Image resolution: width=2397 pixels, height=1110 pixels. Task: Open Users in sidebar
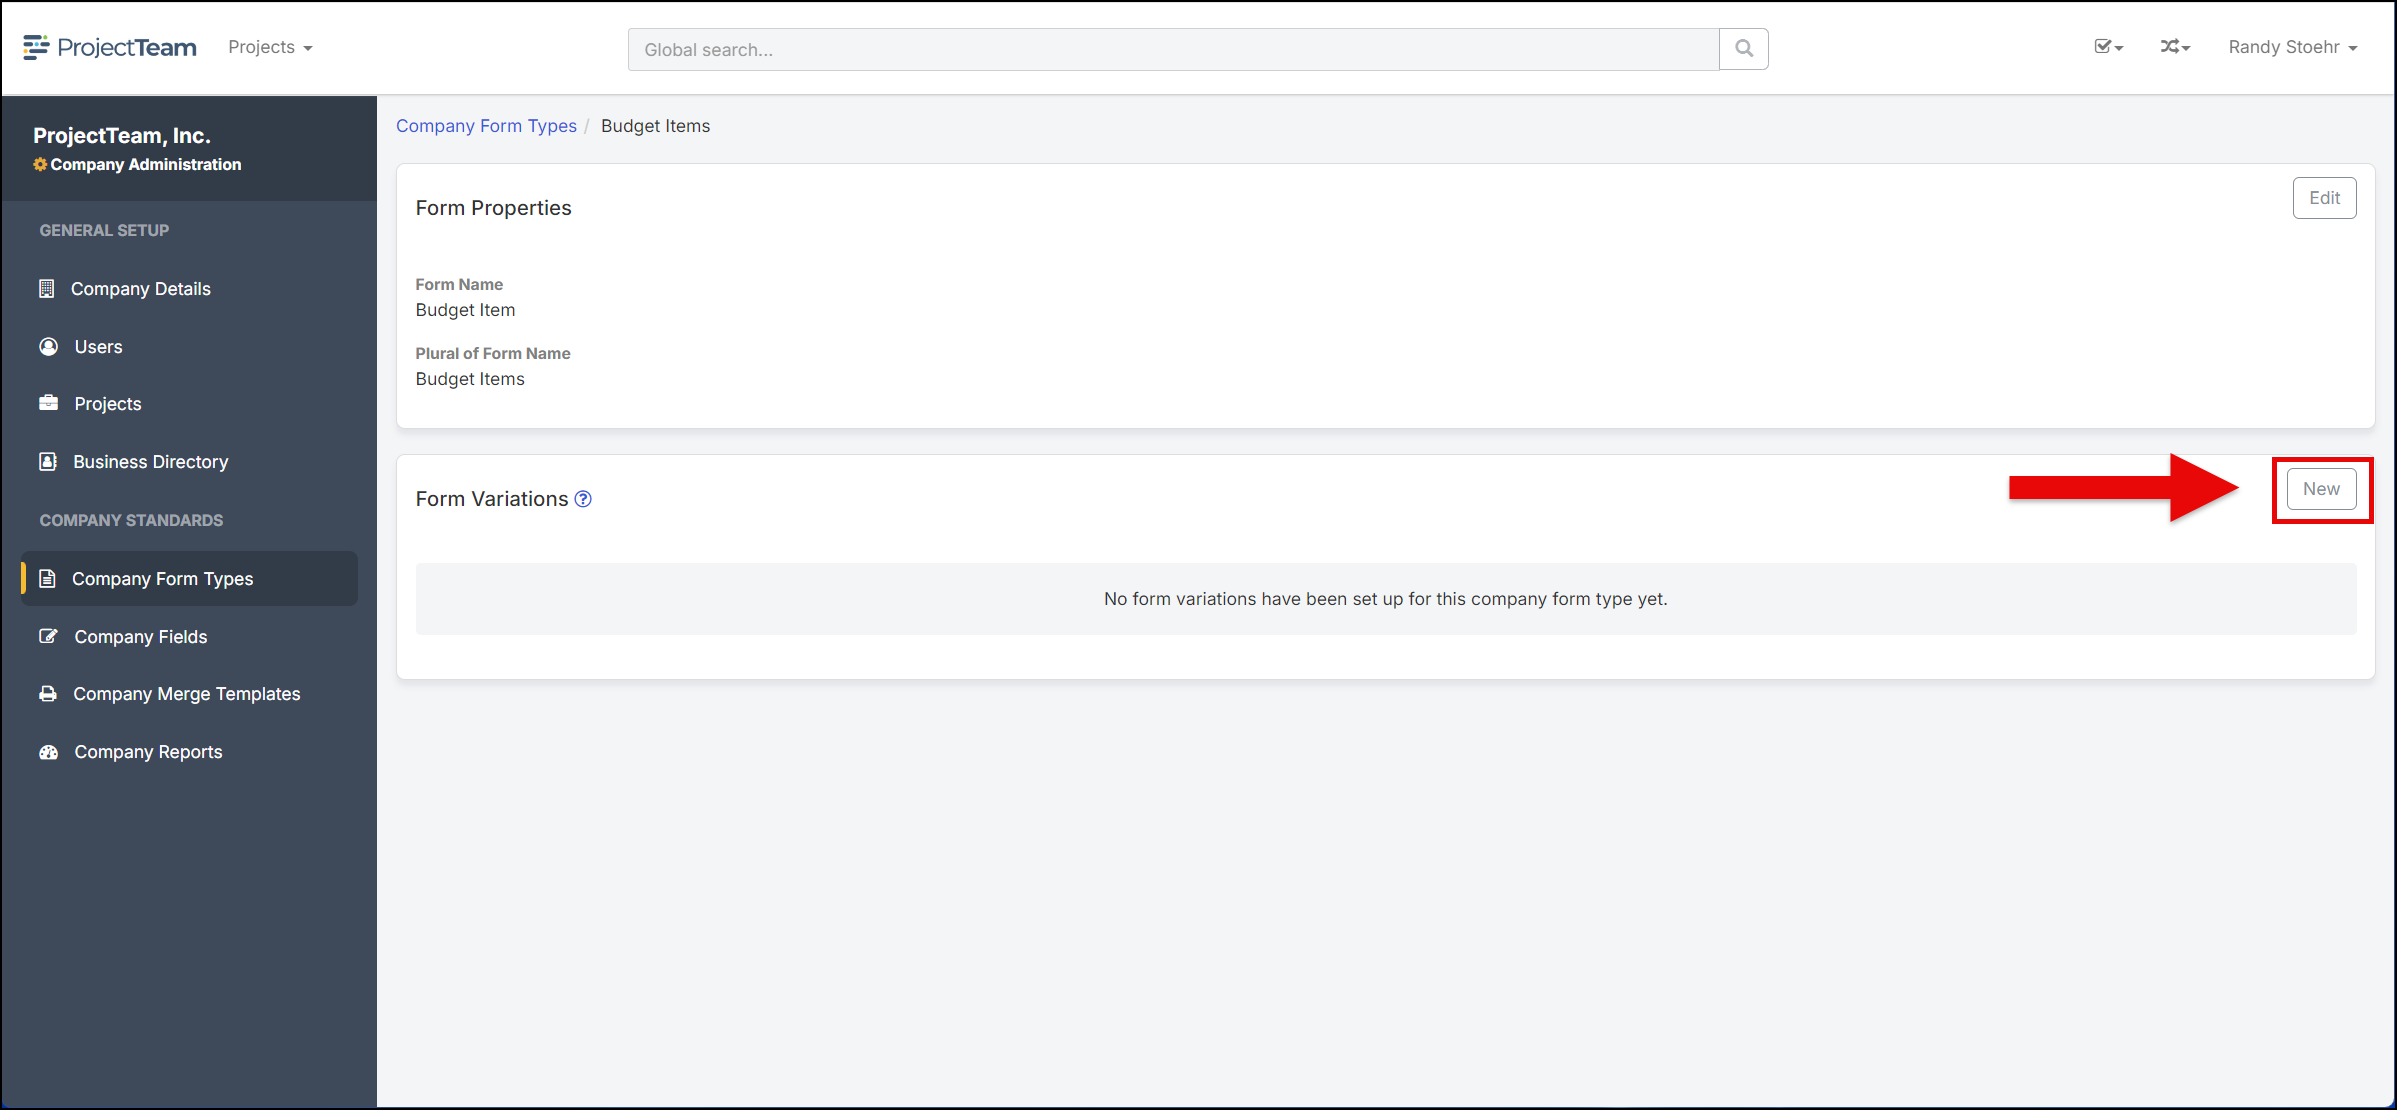click(190, 347)
